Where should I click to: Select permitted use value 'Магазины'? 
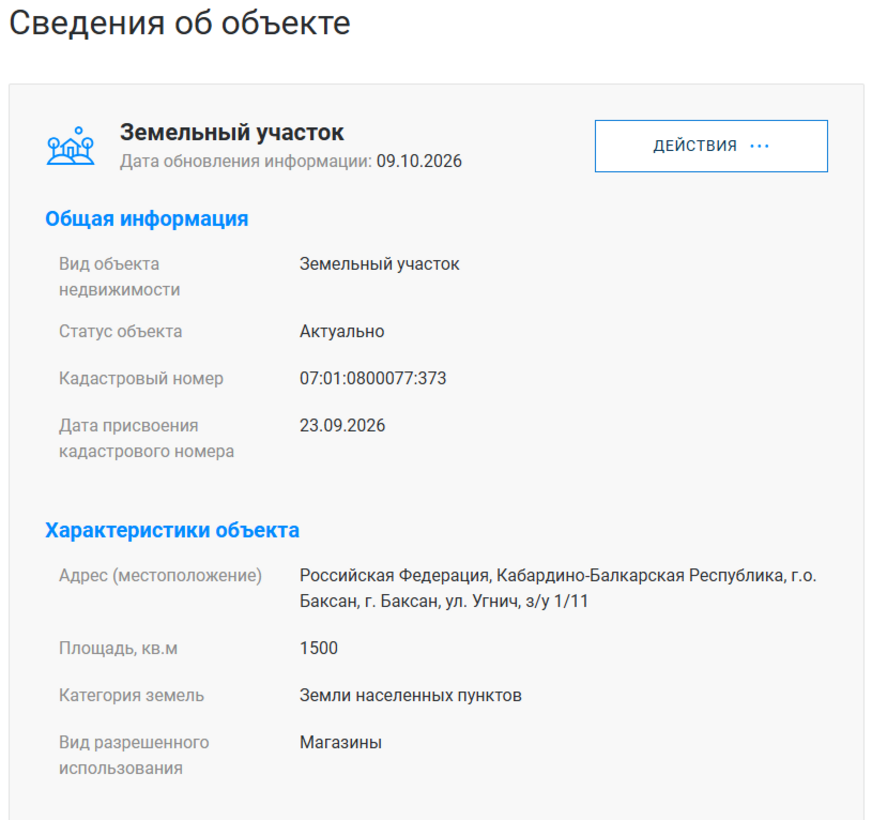tap(340, 743)
